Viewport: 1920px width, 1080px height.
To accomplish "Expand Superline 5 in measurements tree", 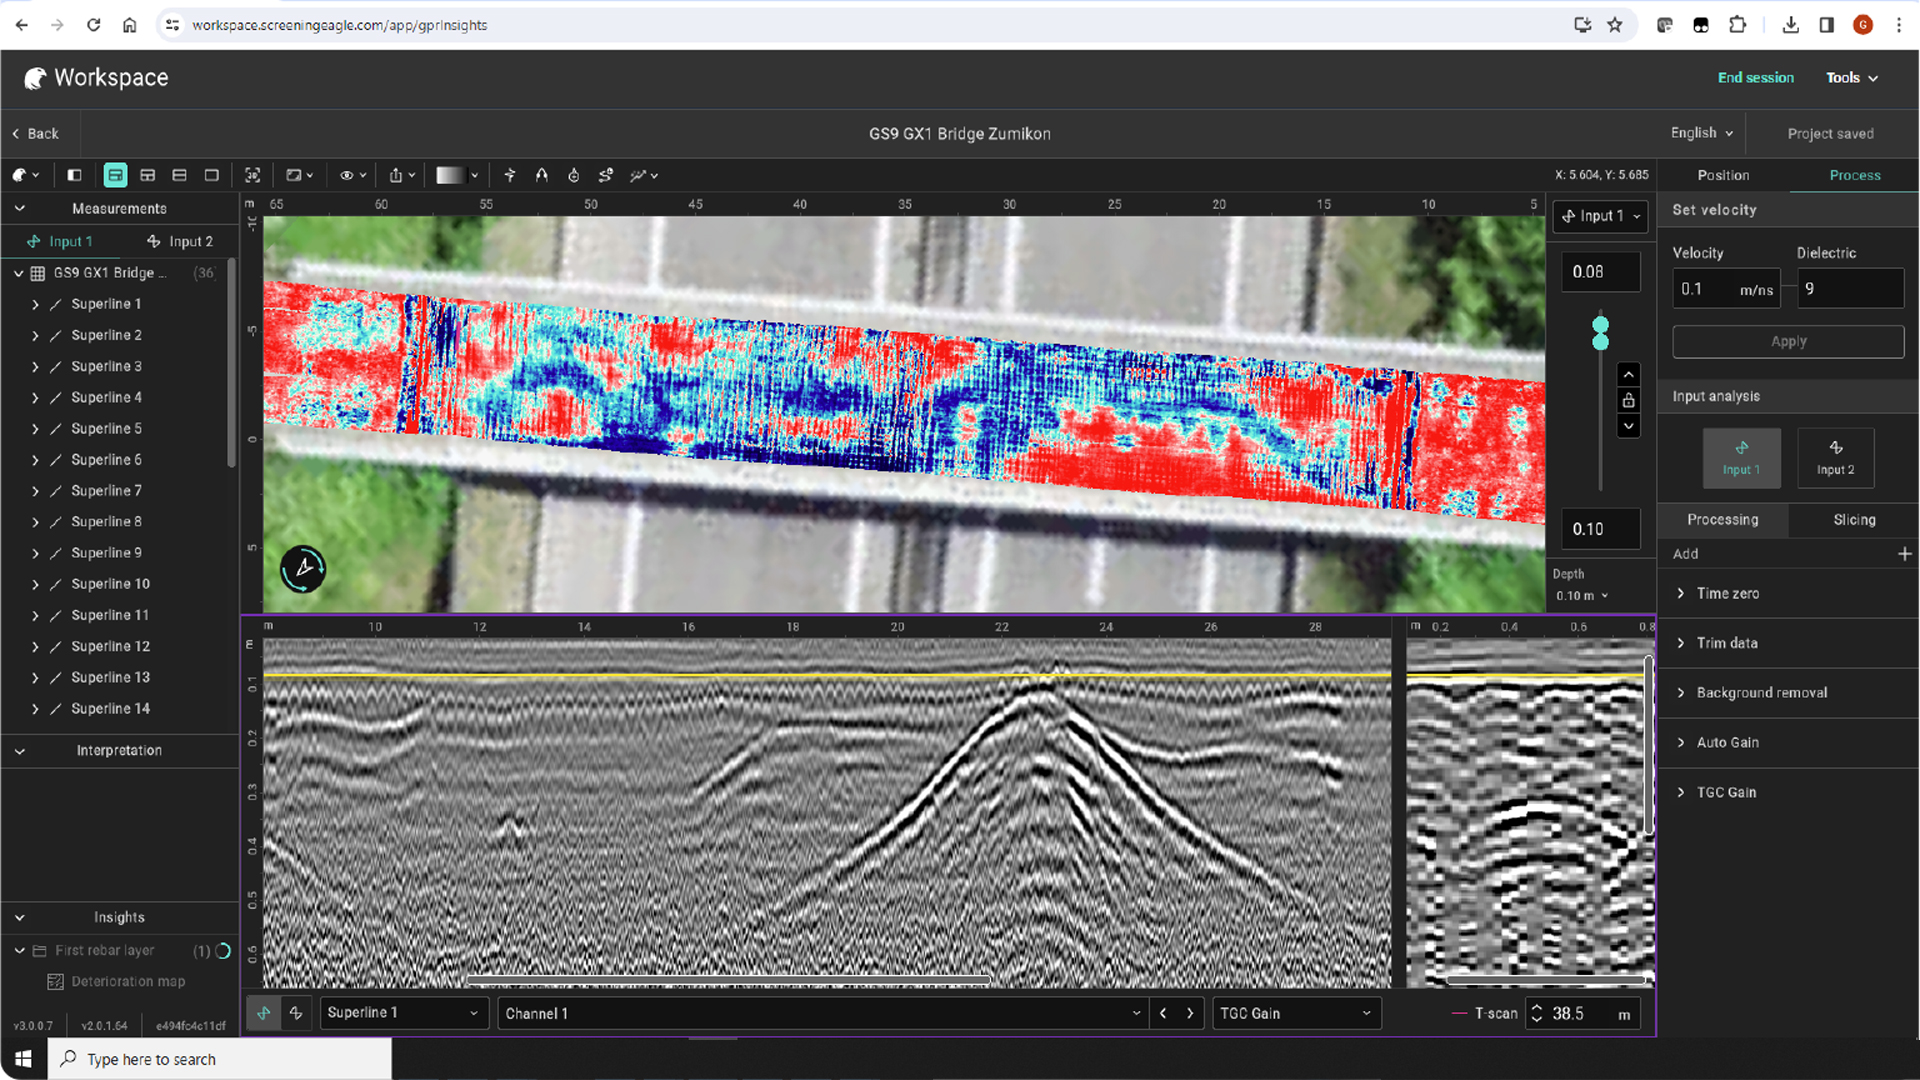I will tap(35, 429).
